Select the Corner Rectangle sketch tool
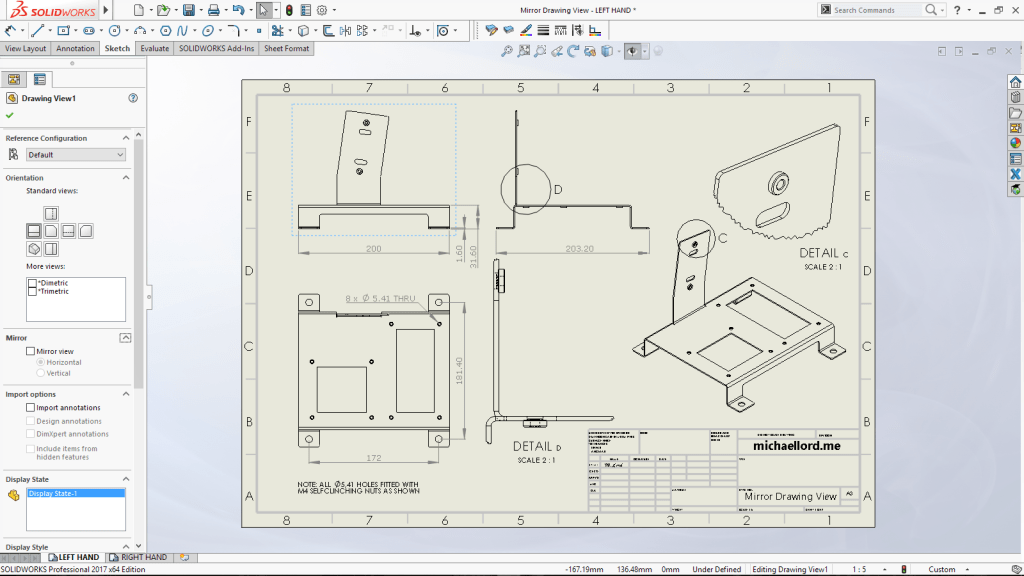This screenshot has height=576, width=1024. tap(63, 30)
